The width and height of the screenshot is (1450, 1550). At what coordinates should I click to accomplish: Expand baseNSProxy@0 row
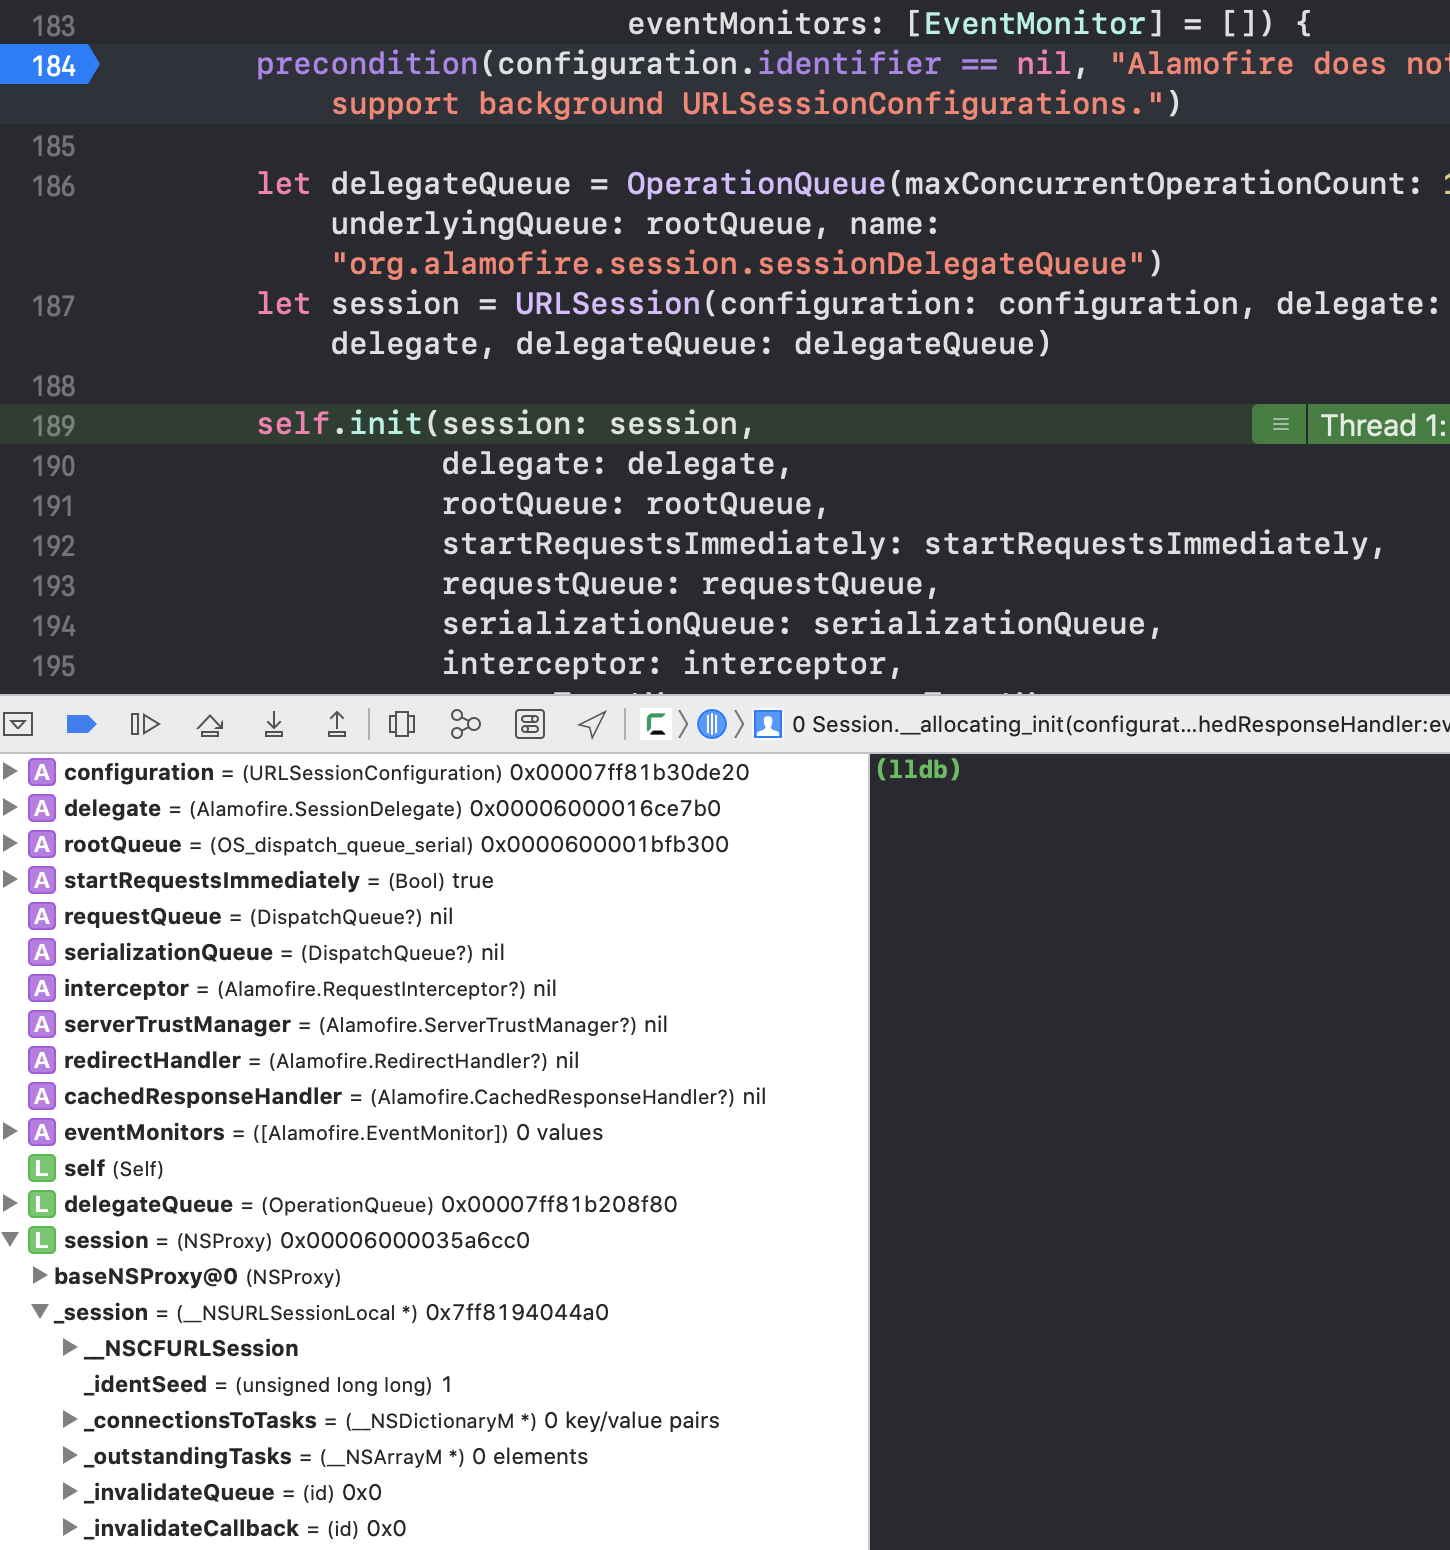coord(40,1275)
